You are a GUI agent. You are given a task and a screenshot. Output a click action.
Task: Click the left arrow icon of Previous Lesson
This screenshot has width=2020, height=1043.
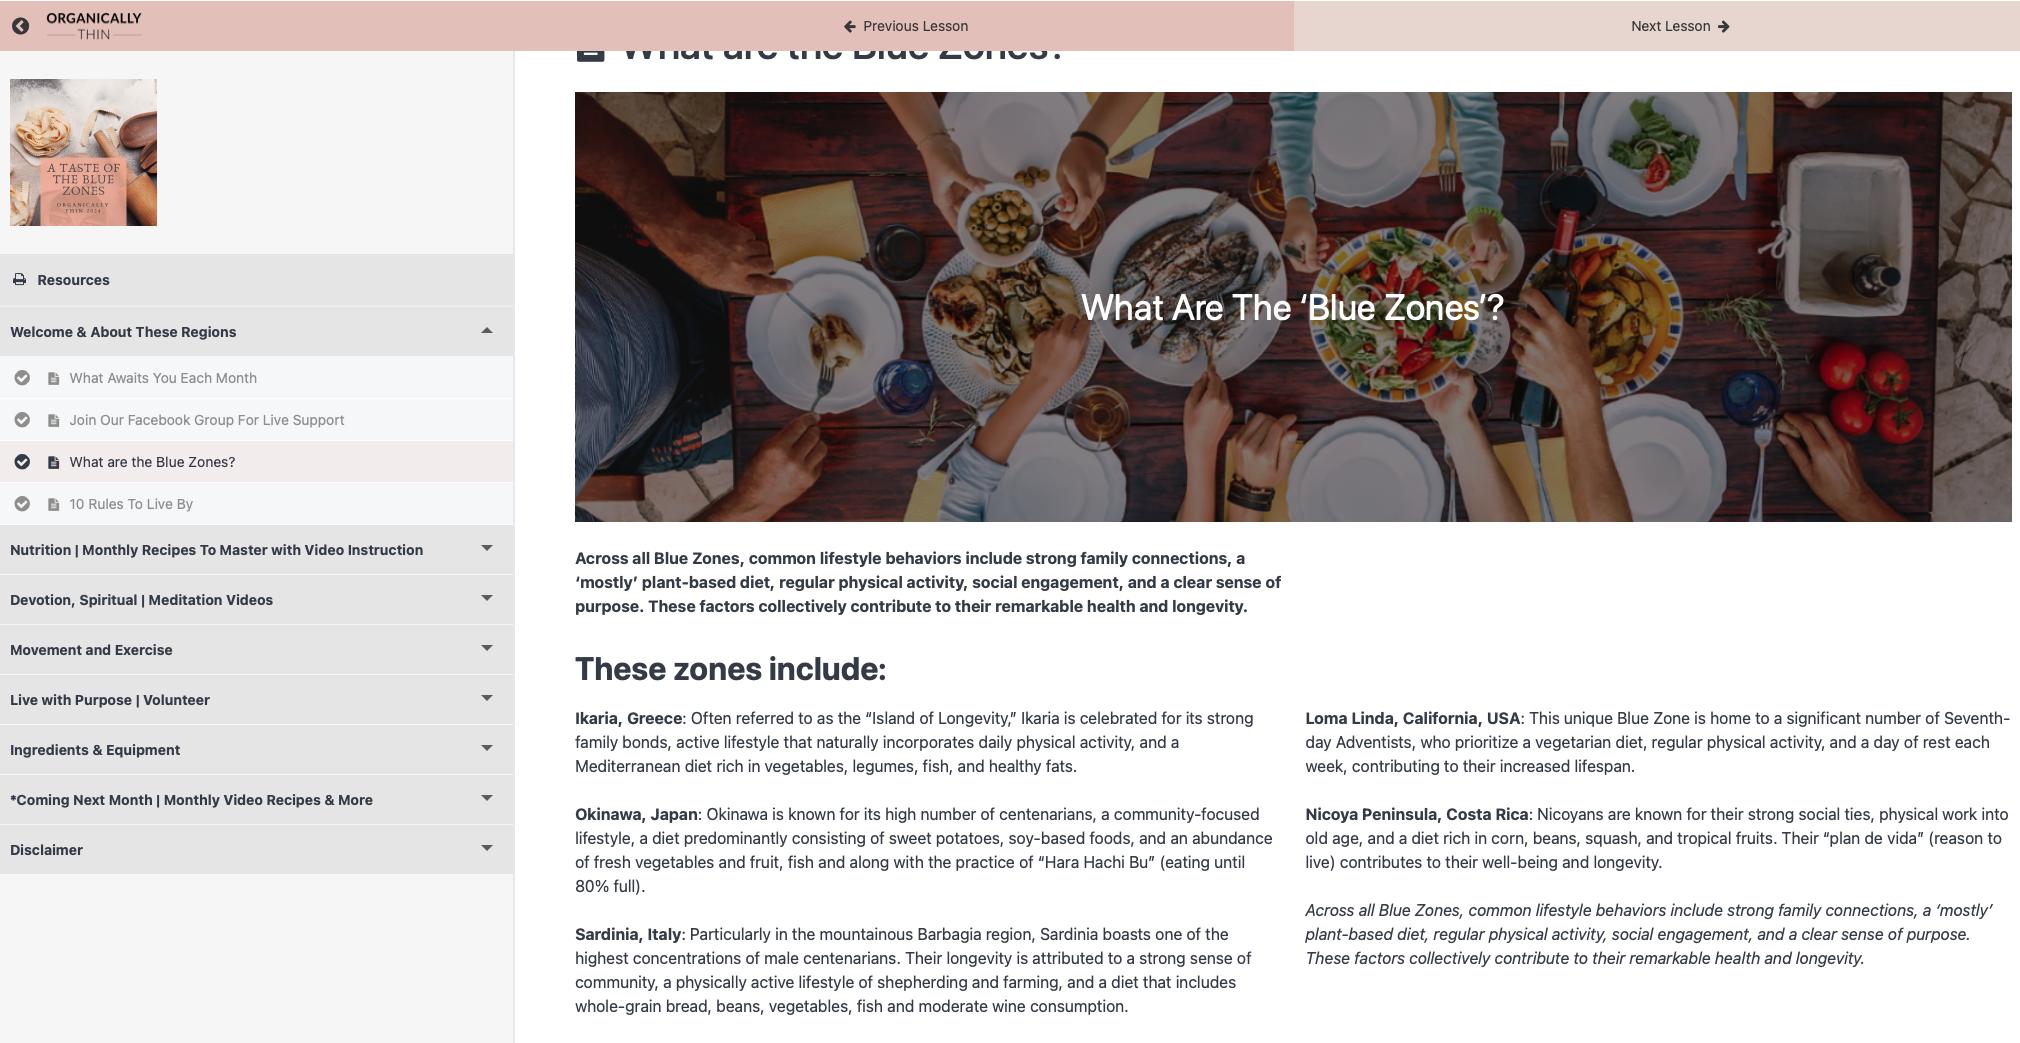tap(850, 26)
